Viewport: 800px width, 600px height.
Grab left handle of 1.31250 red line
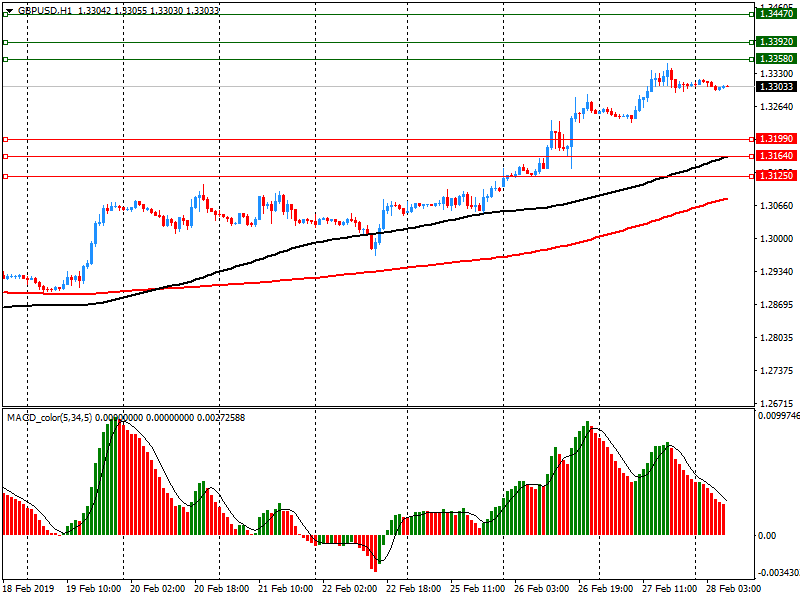[x=6, y=177]
